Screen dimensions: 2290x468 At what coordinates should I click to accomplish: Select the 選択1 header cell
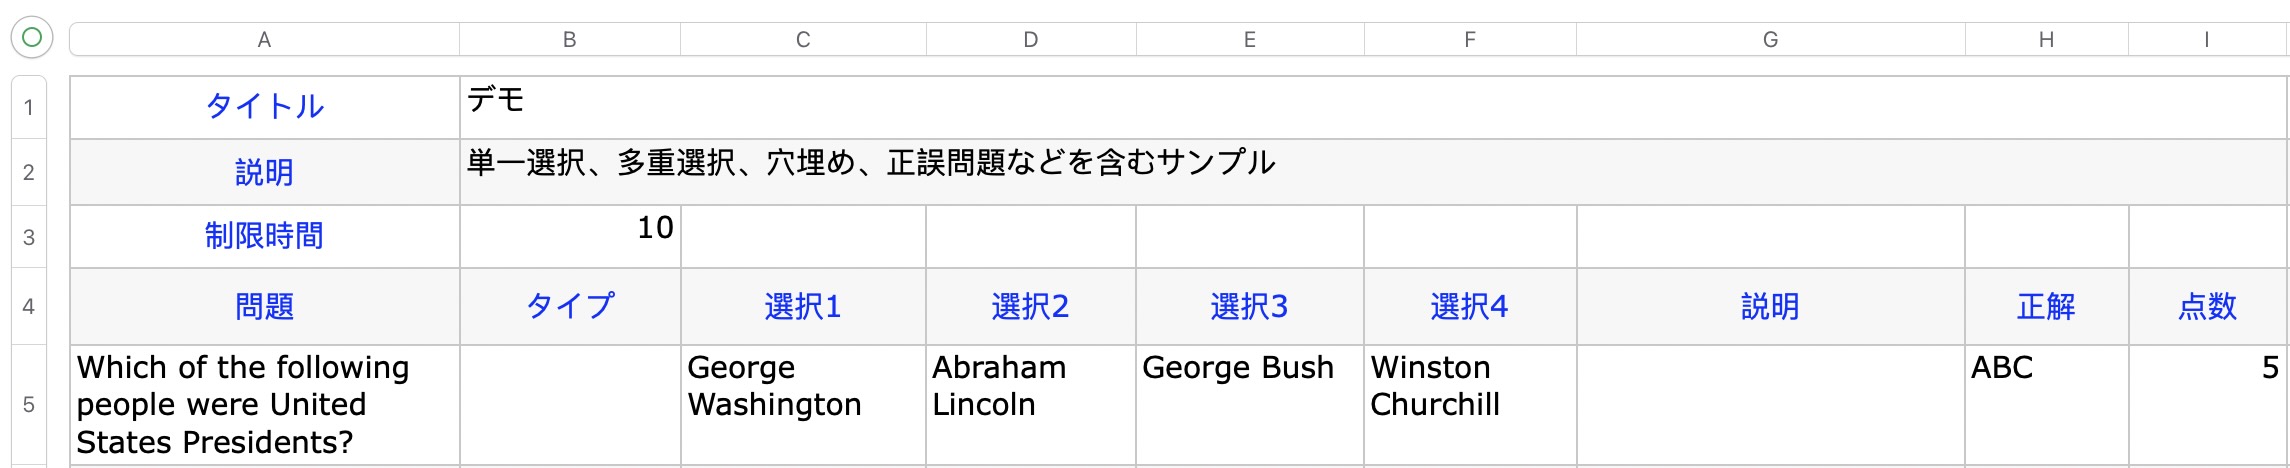(x=803, y=306)
